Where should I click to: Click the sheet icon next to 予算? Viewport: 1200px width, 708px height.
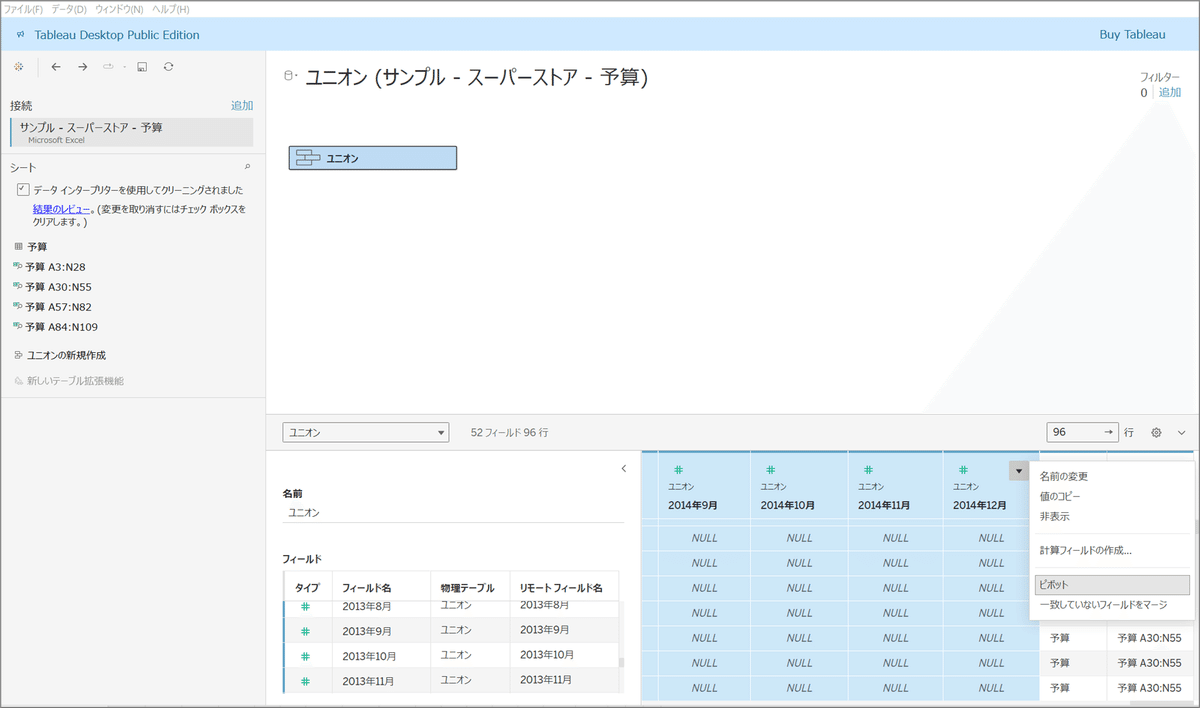tap(19, 246)
